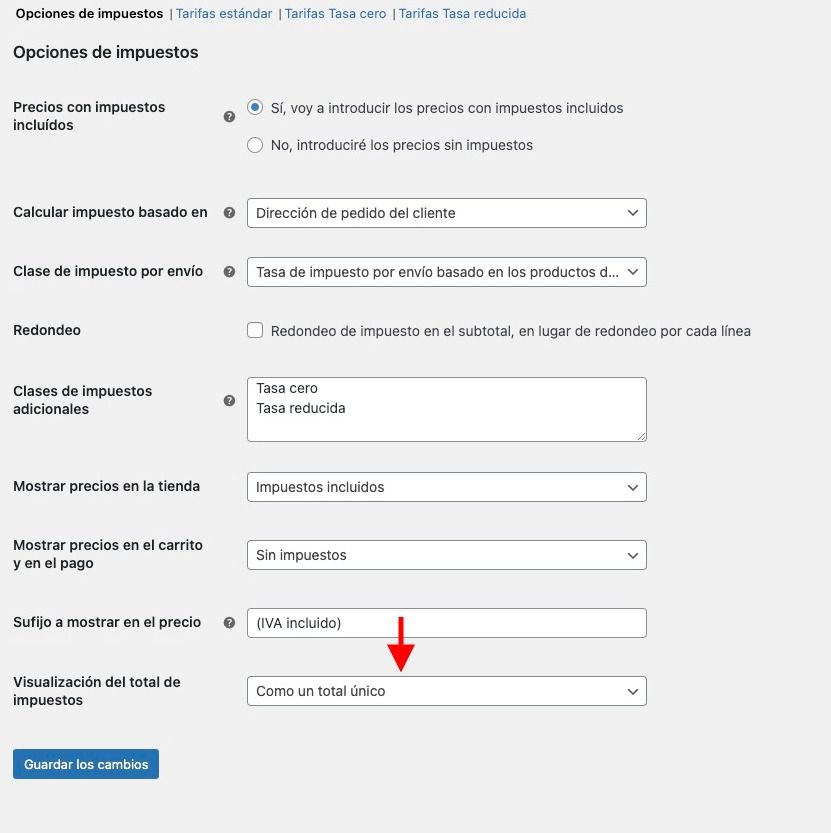This screenshot has height=833, width=831.
Task: Expand the 'Sin impuestos' cart prices dropdown
Action: tap(447, 555)
